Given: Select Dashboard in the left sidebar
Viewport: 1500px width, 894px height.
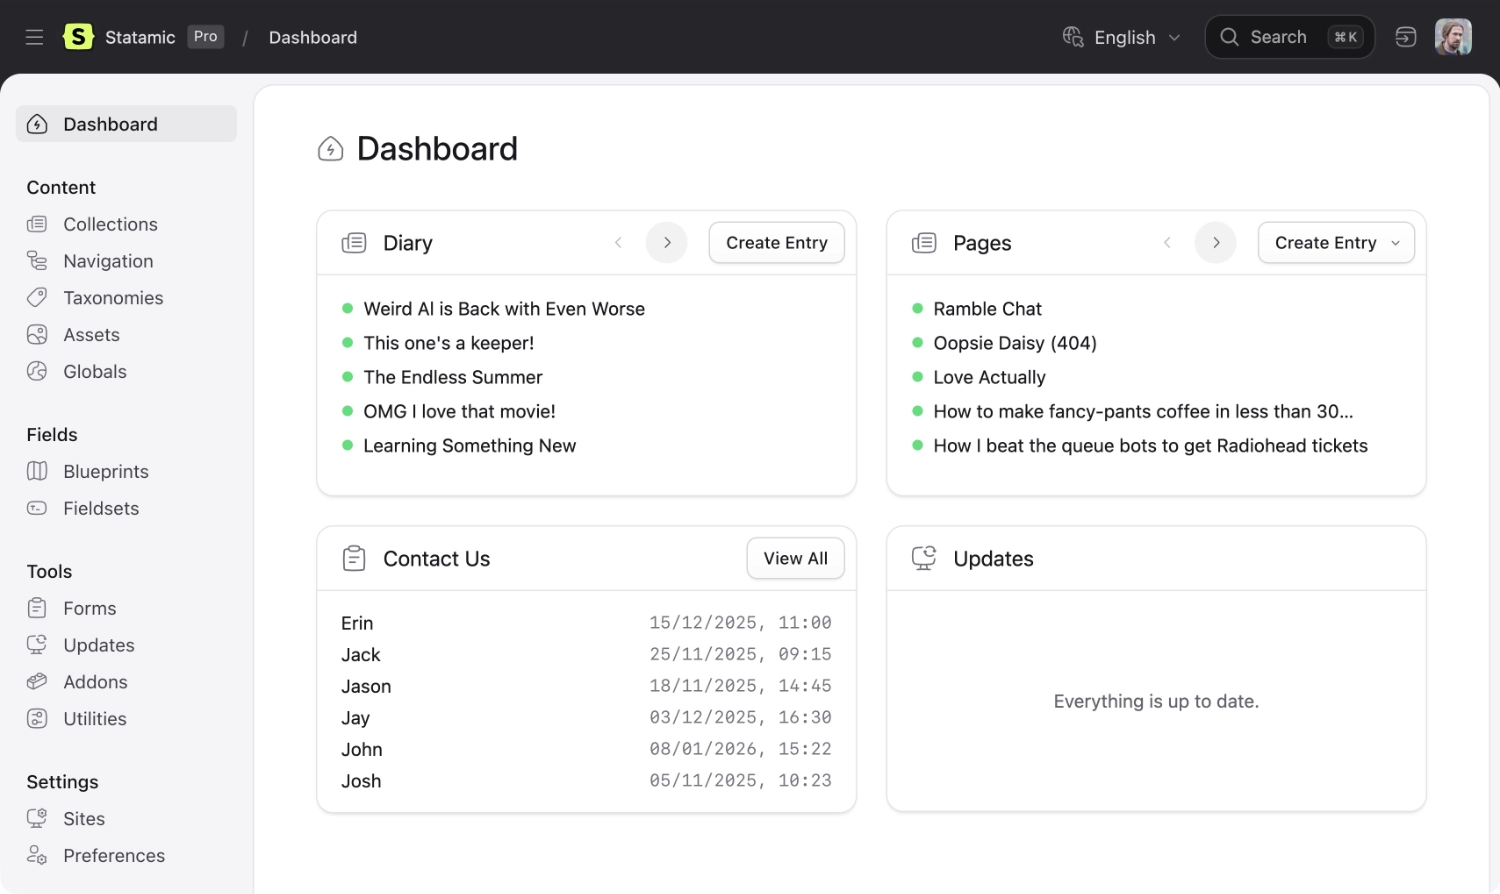Looking at the screenshot, I should 110,124.
